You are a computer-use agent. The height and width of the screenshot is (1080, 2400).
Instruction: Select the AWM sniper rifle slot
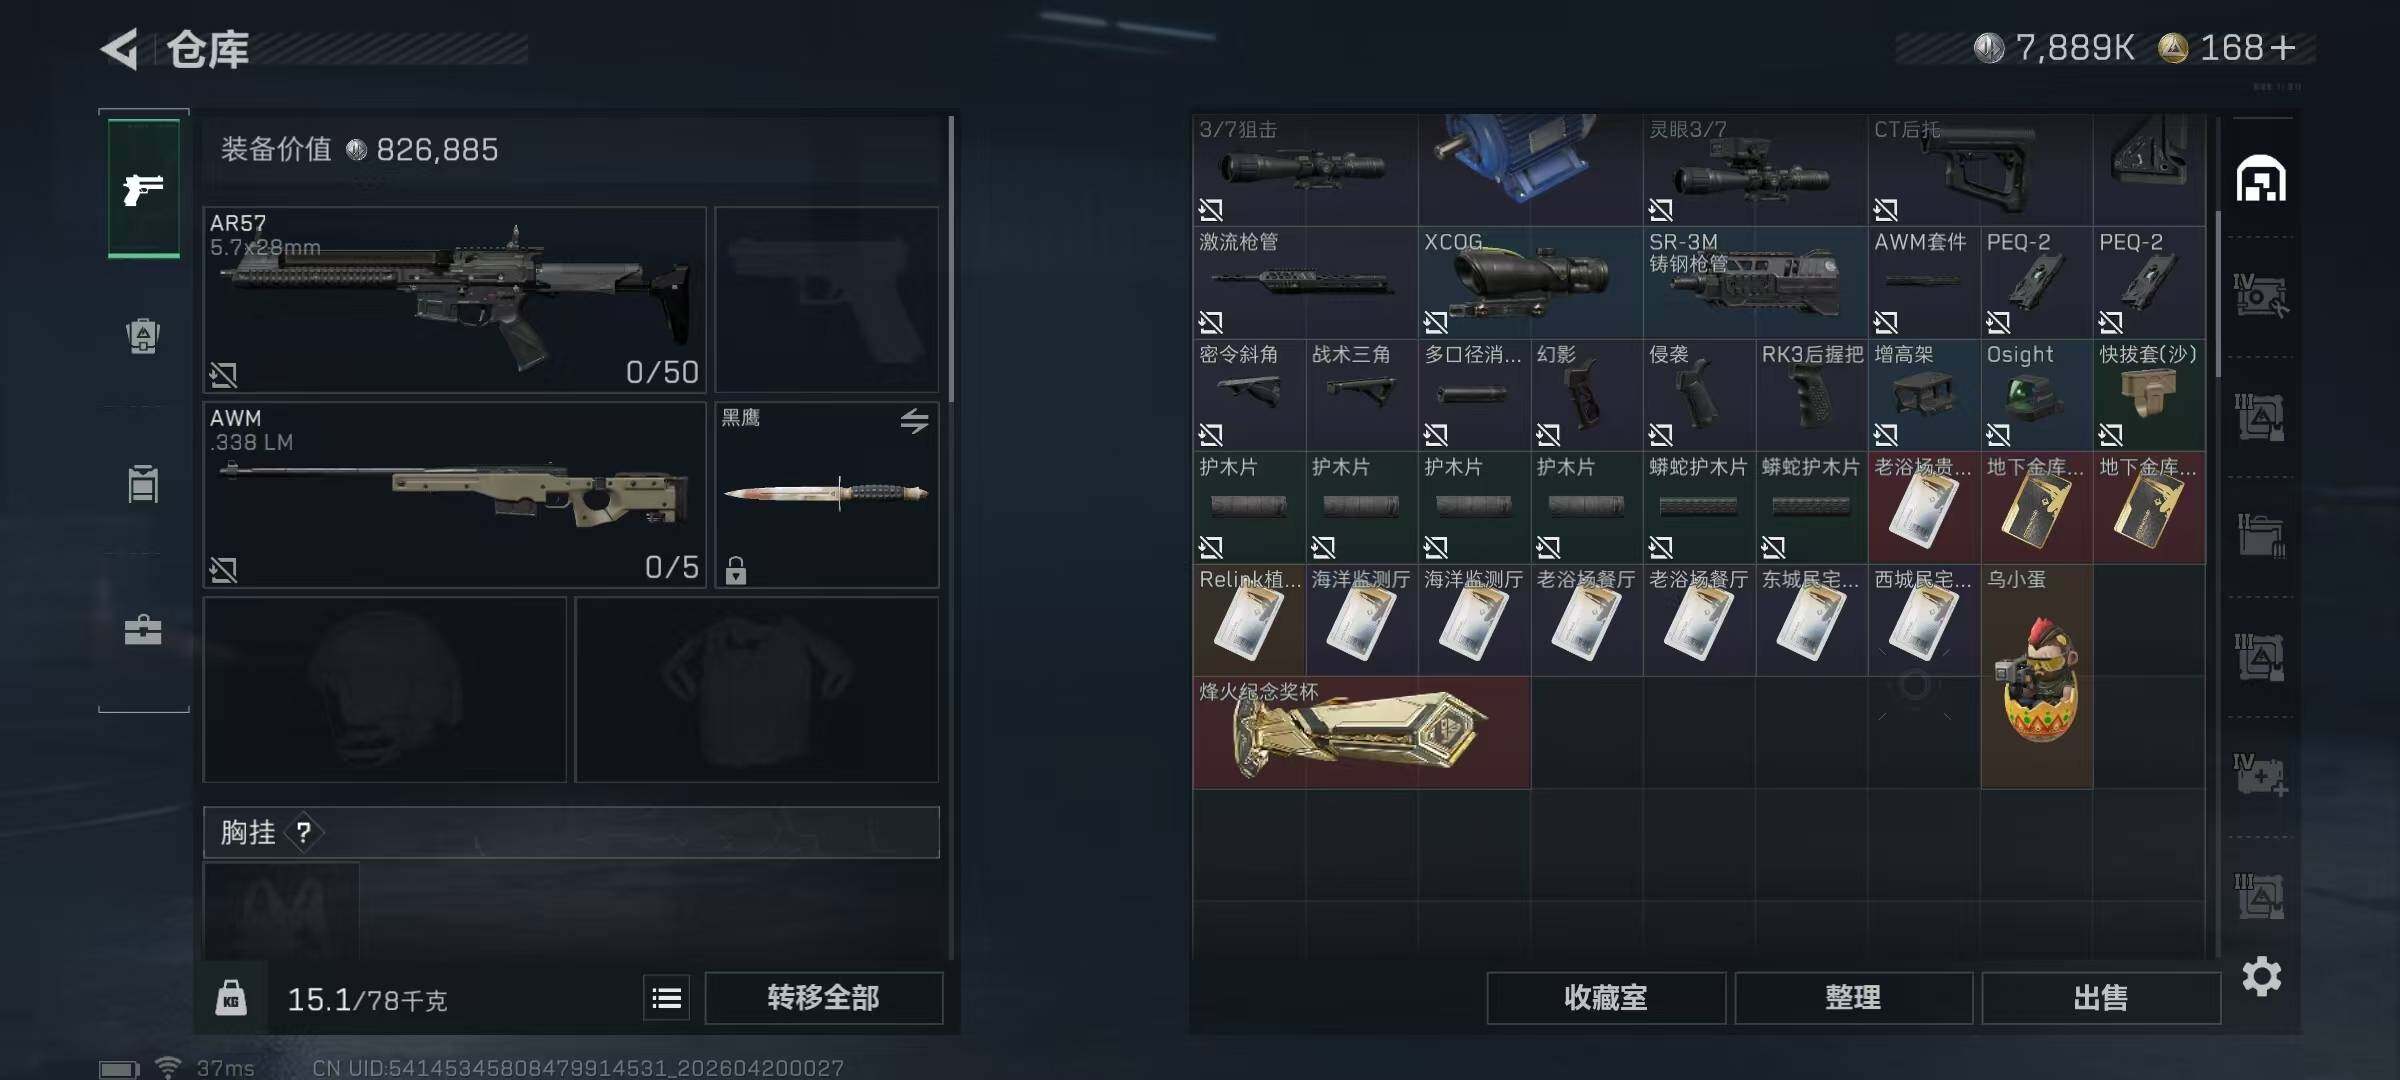[x=455, y=494]
